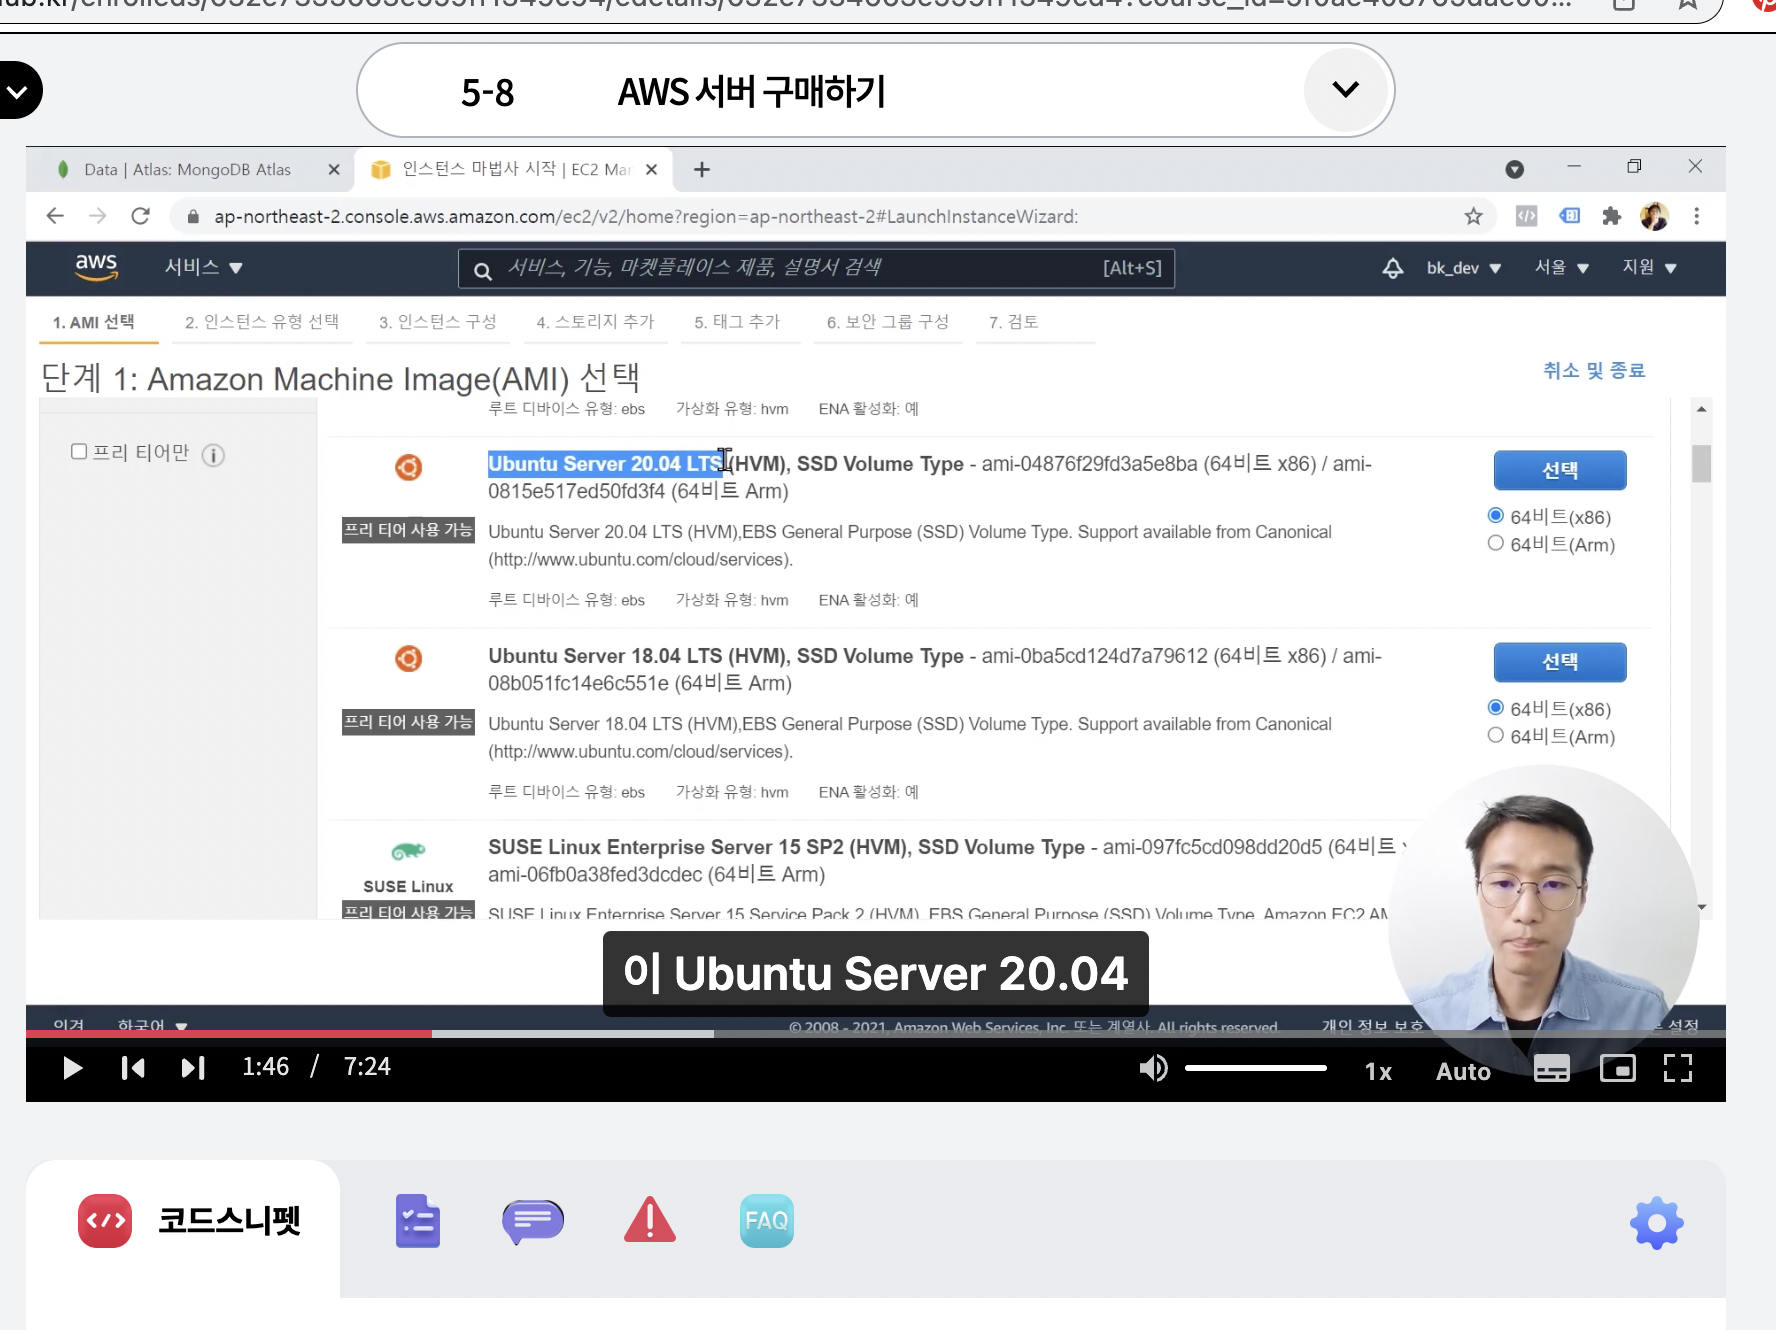Bookmark this page with the star
The width and height of the screenshot is (1776, 1330).
(1473, 216)
